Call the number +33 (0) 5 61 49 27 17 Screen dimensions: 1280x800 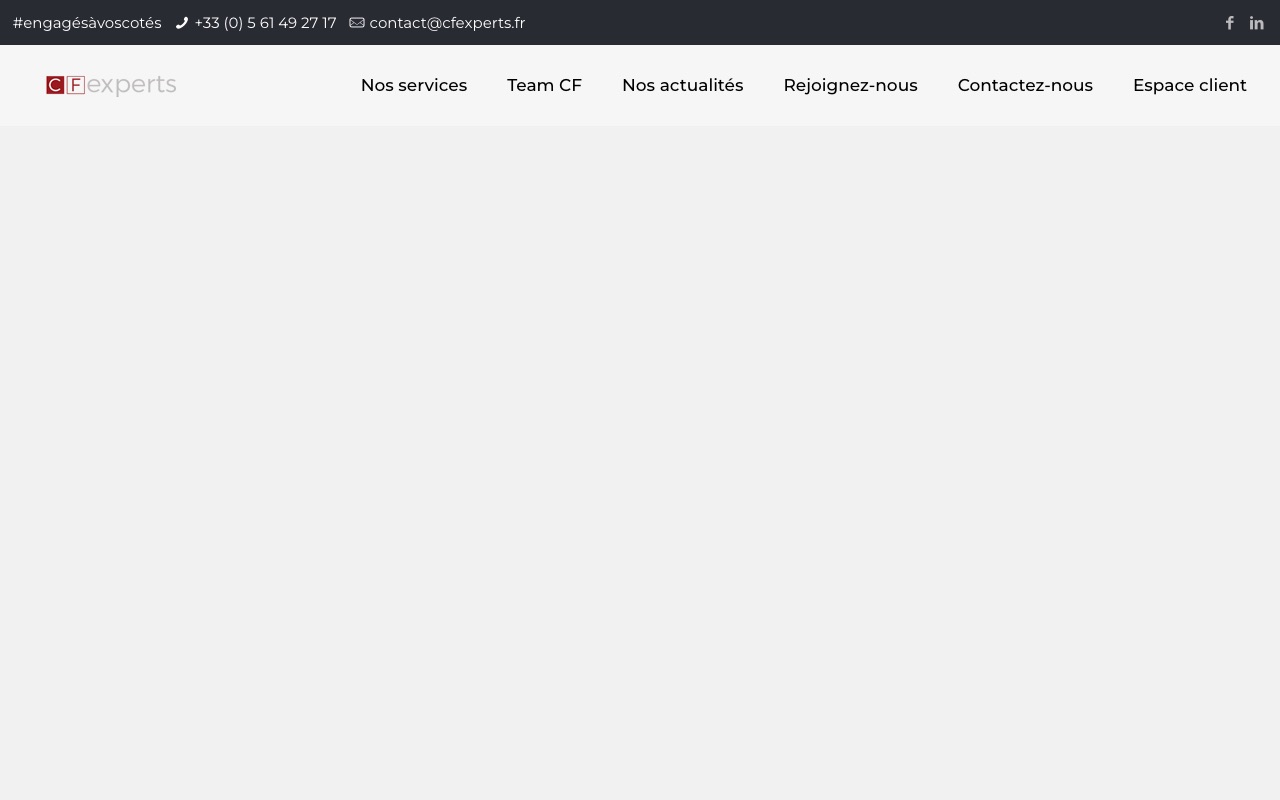(x=265, y=23)
